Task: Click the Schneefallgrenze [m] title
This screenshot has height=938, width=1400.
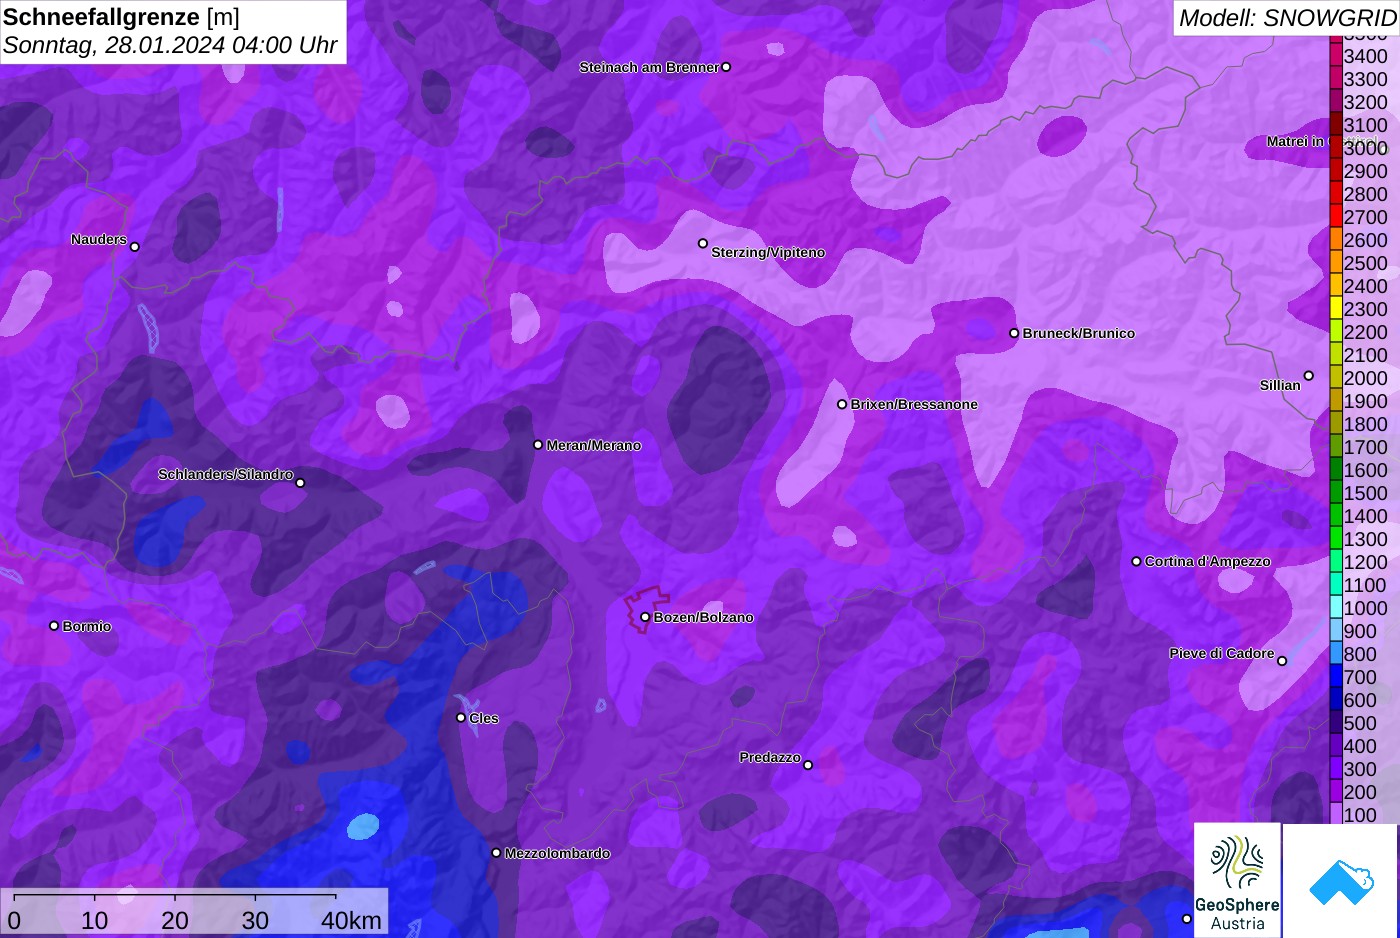Action: click(121, 16)
